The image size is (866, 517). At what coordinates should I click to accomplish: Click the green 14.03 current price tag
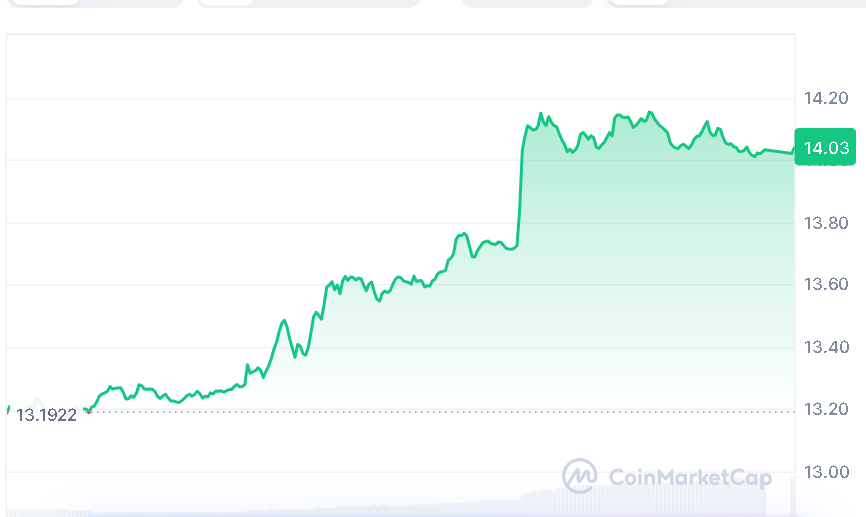pyautogui.click(x=826, y=148)
